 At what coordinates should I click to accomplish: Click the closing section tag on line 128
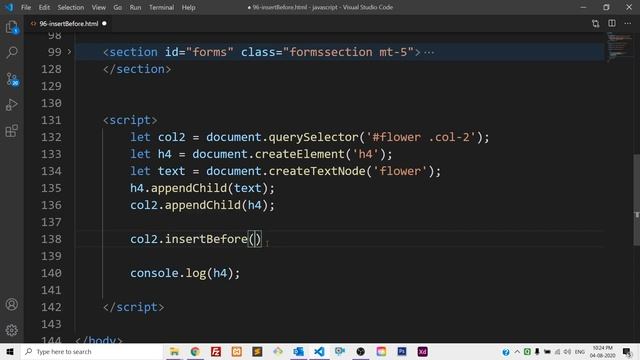point(137,69)
